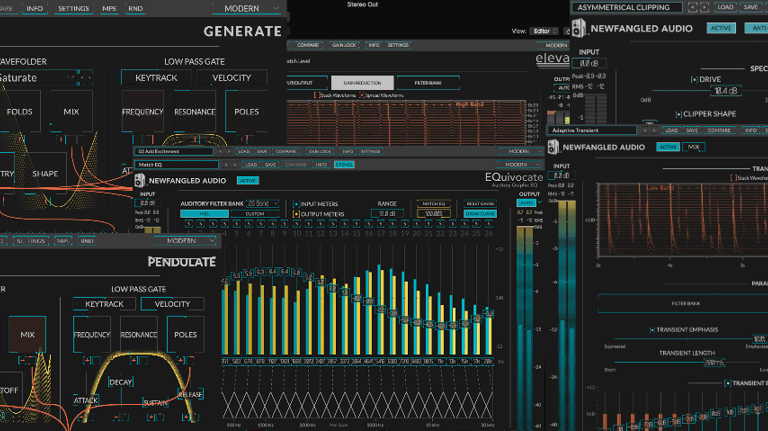This screenshot has width=768, height=431.
Task: Click COMPARE on Adaptive Transient bar
Action: click(719, 131)
